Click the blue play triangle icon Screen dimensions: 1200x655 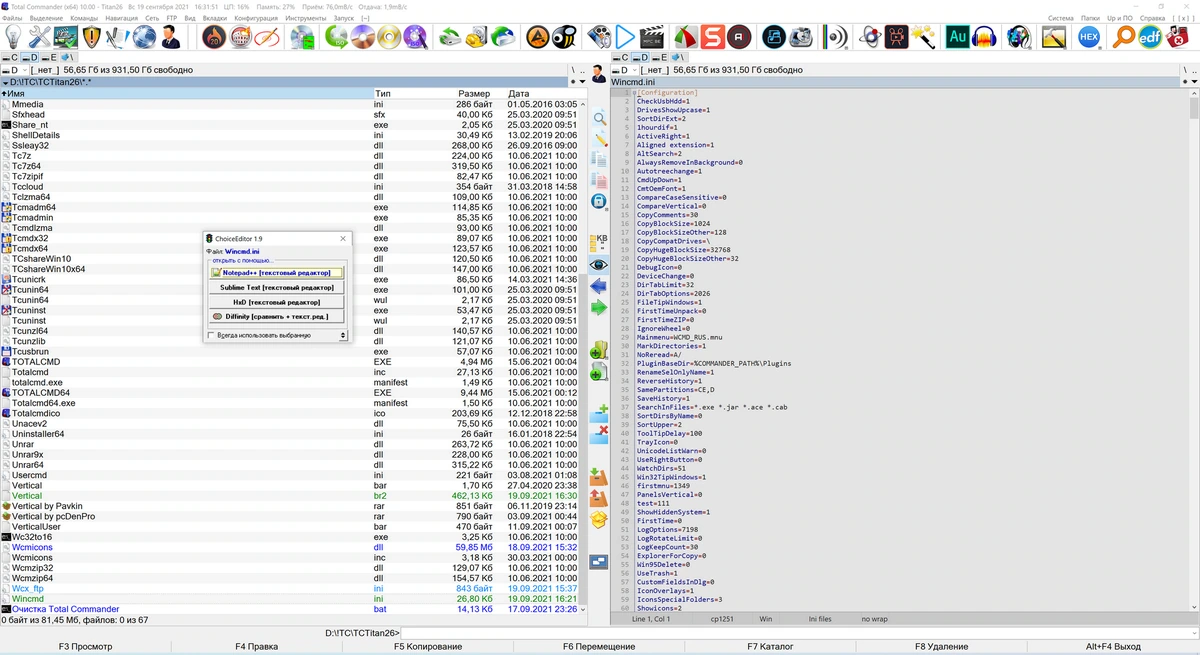click(625, 38)
